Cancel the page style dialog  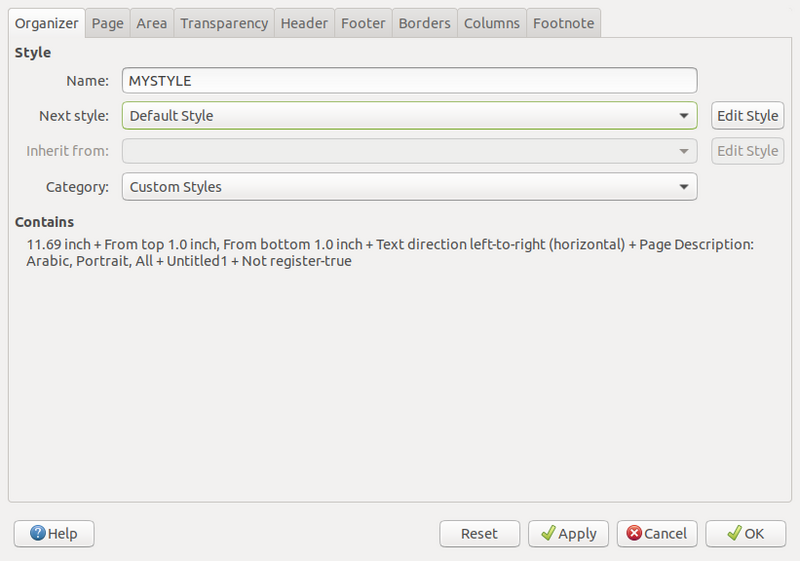pyautogui.click(x=657, y=533)
